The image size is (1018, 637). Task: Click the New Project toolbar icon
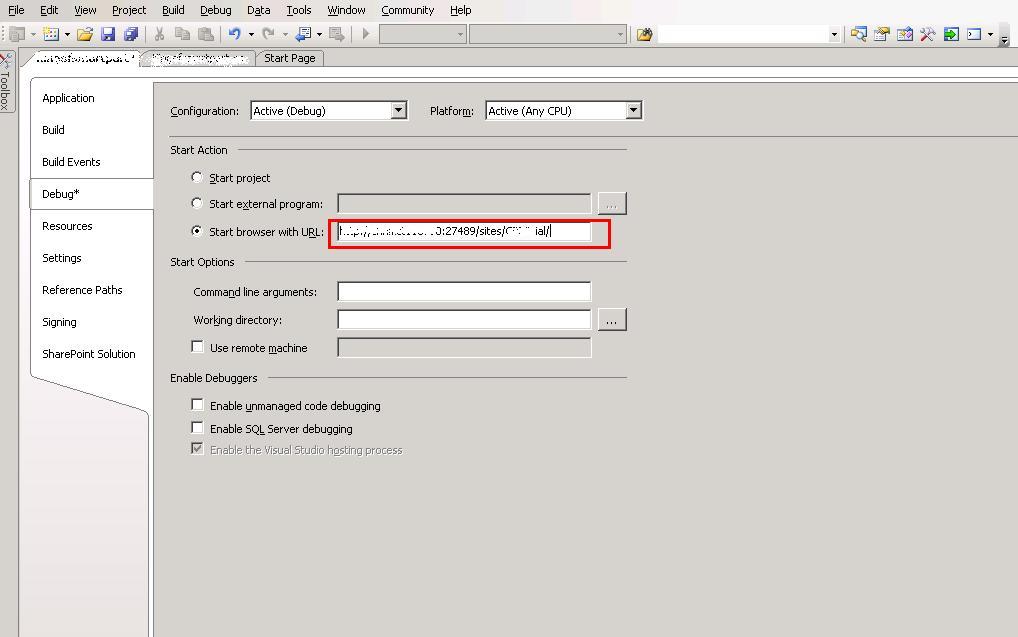[18, 34]
